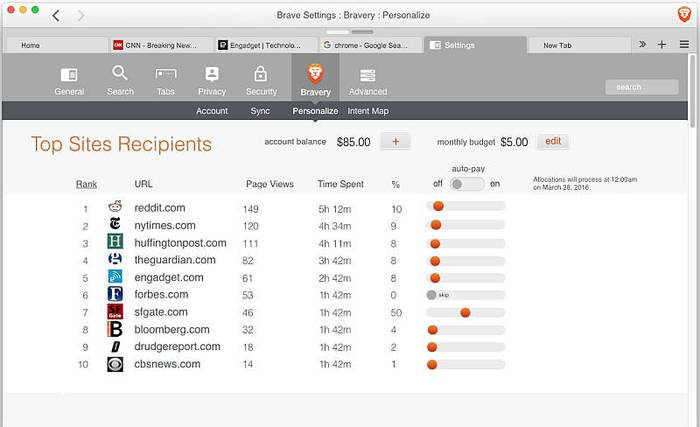Click the settings search field
Screen dimensions: 700x427
pos(642,87)
